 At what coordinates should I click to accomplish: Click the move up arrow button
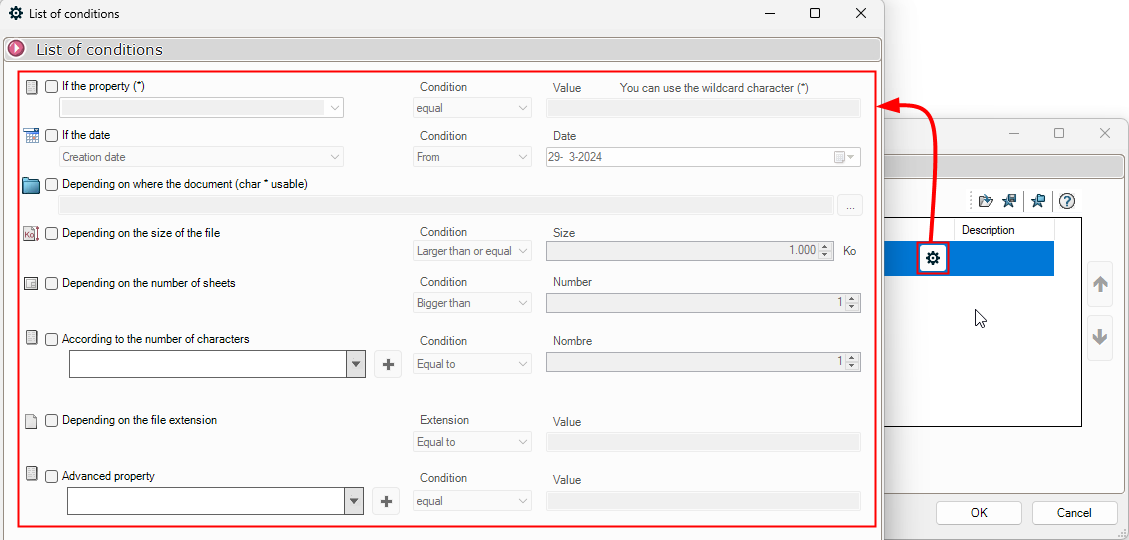pos(1099,284)
